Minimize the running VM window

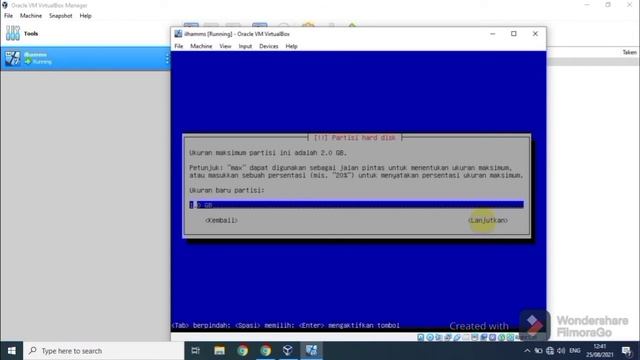click(493, 34)
